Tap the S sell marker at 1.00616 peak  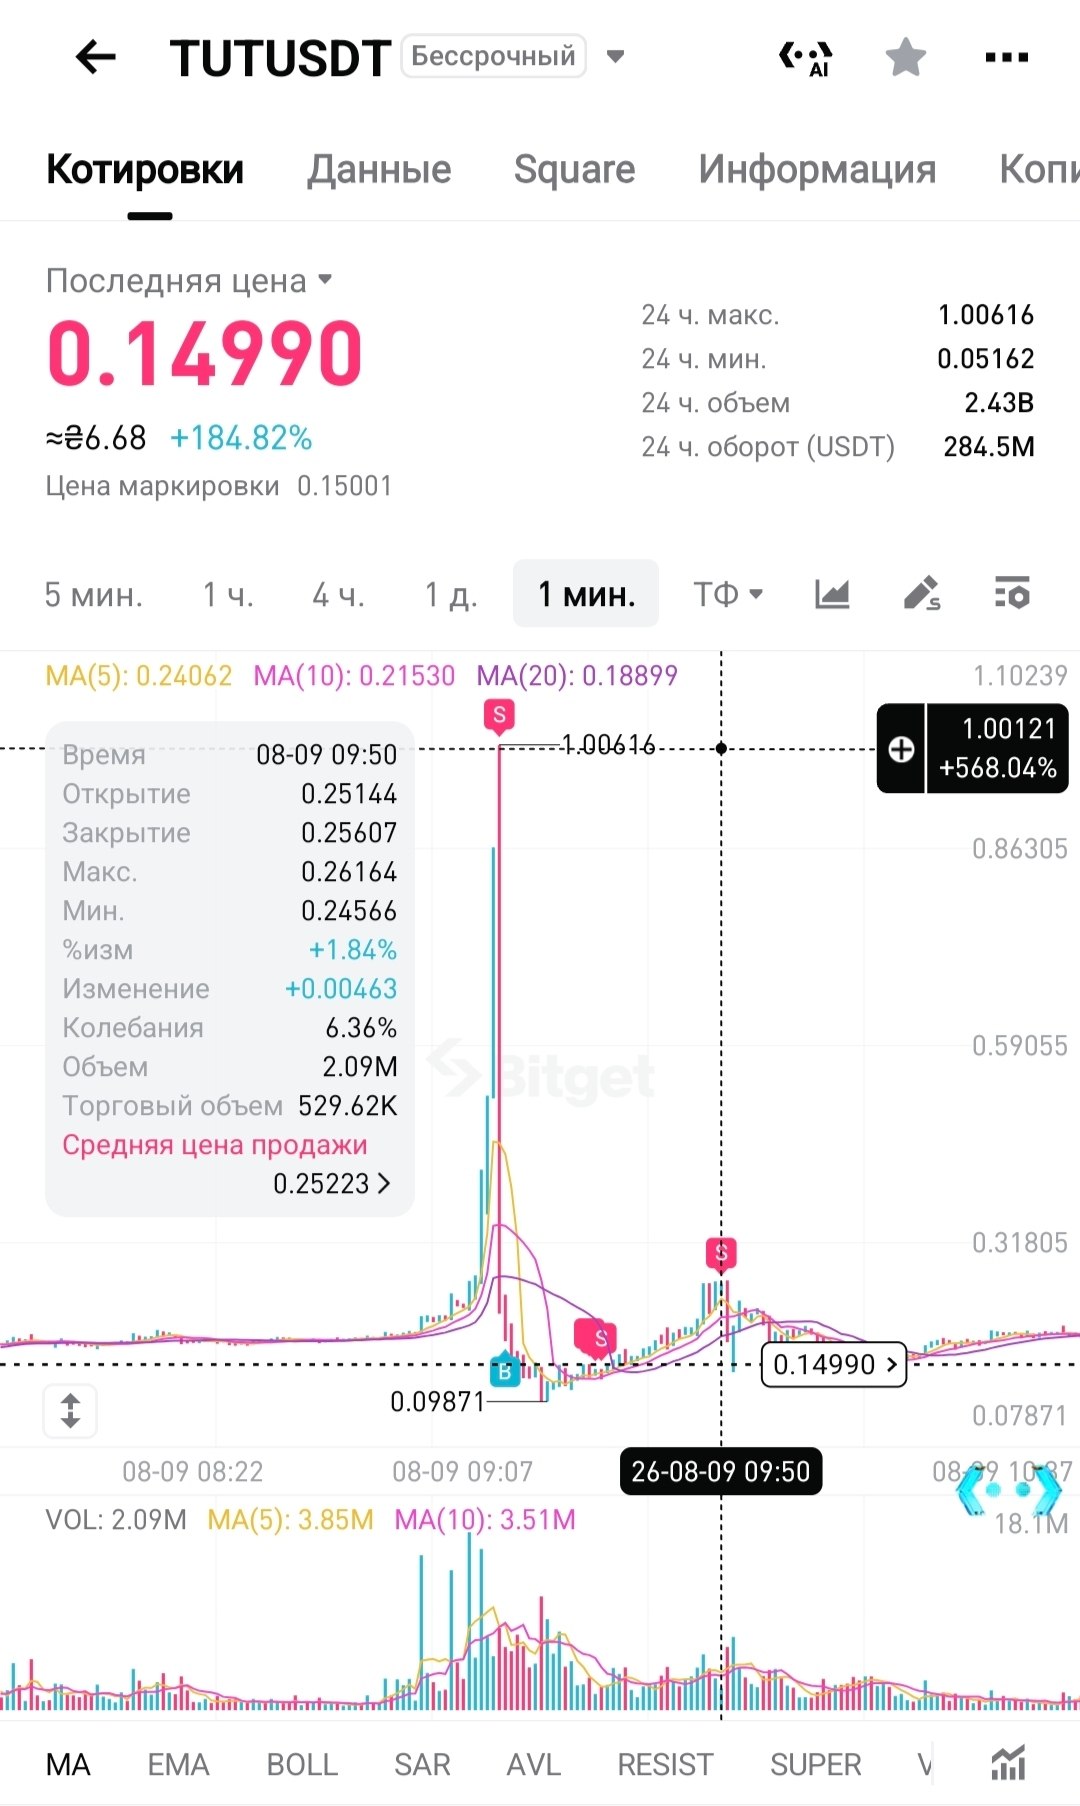click(499, 716)
